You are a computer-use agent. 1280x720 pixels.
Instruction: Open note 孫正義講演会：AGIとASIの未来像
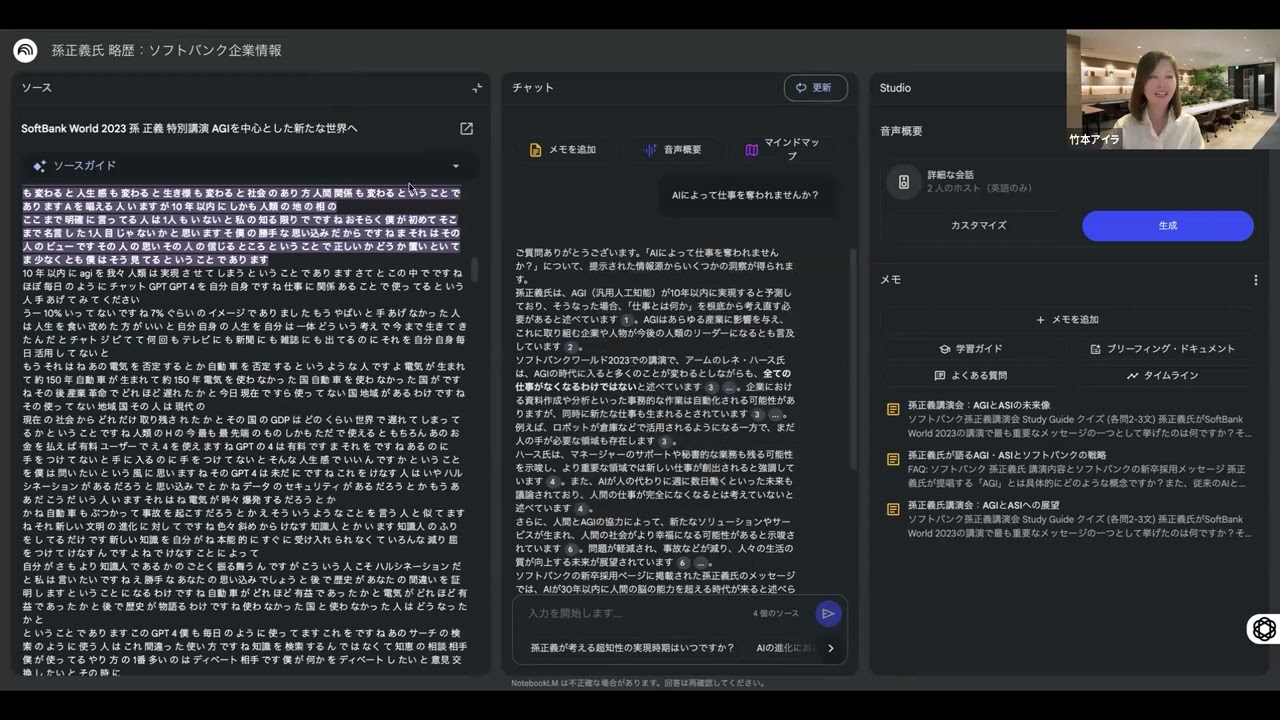tap(1068, 419)
